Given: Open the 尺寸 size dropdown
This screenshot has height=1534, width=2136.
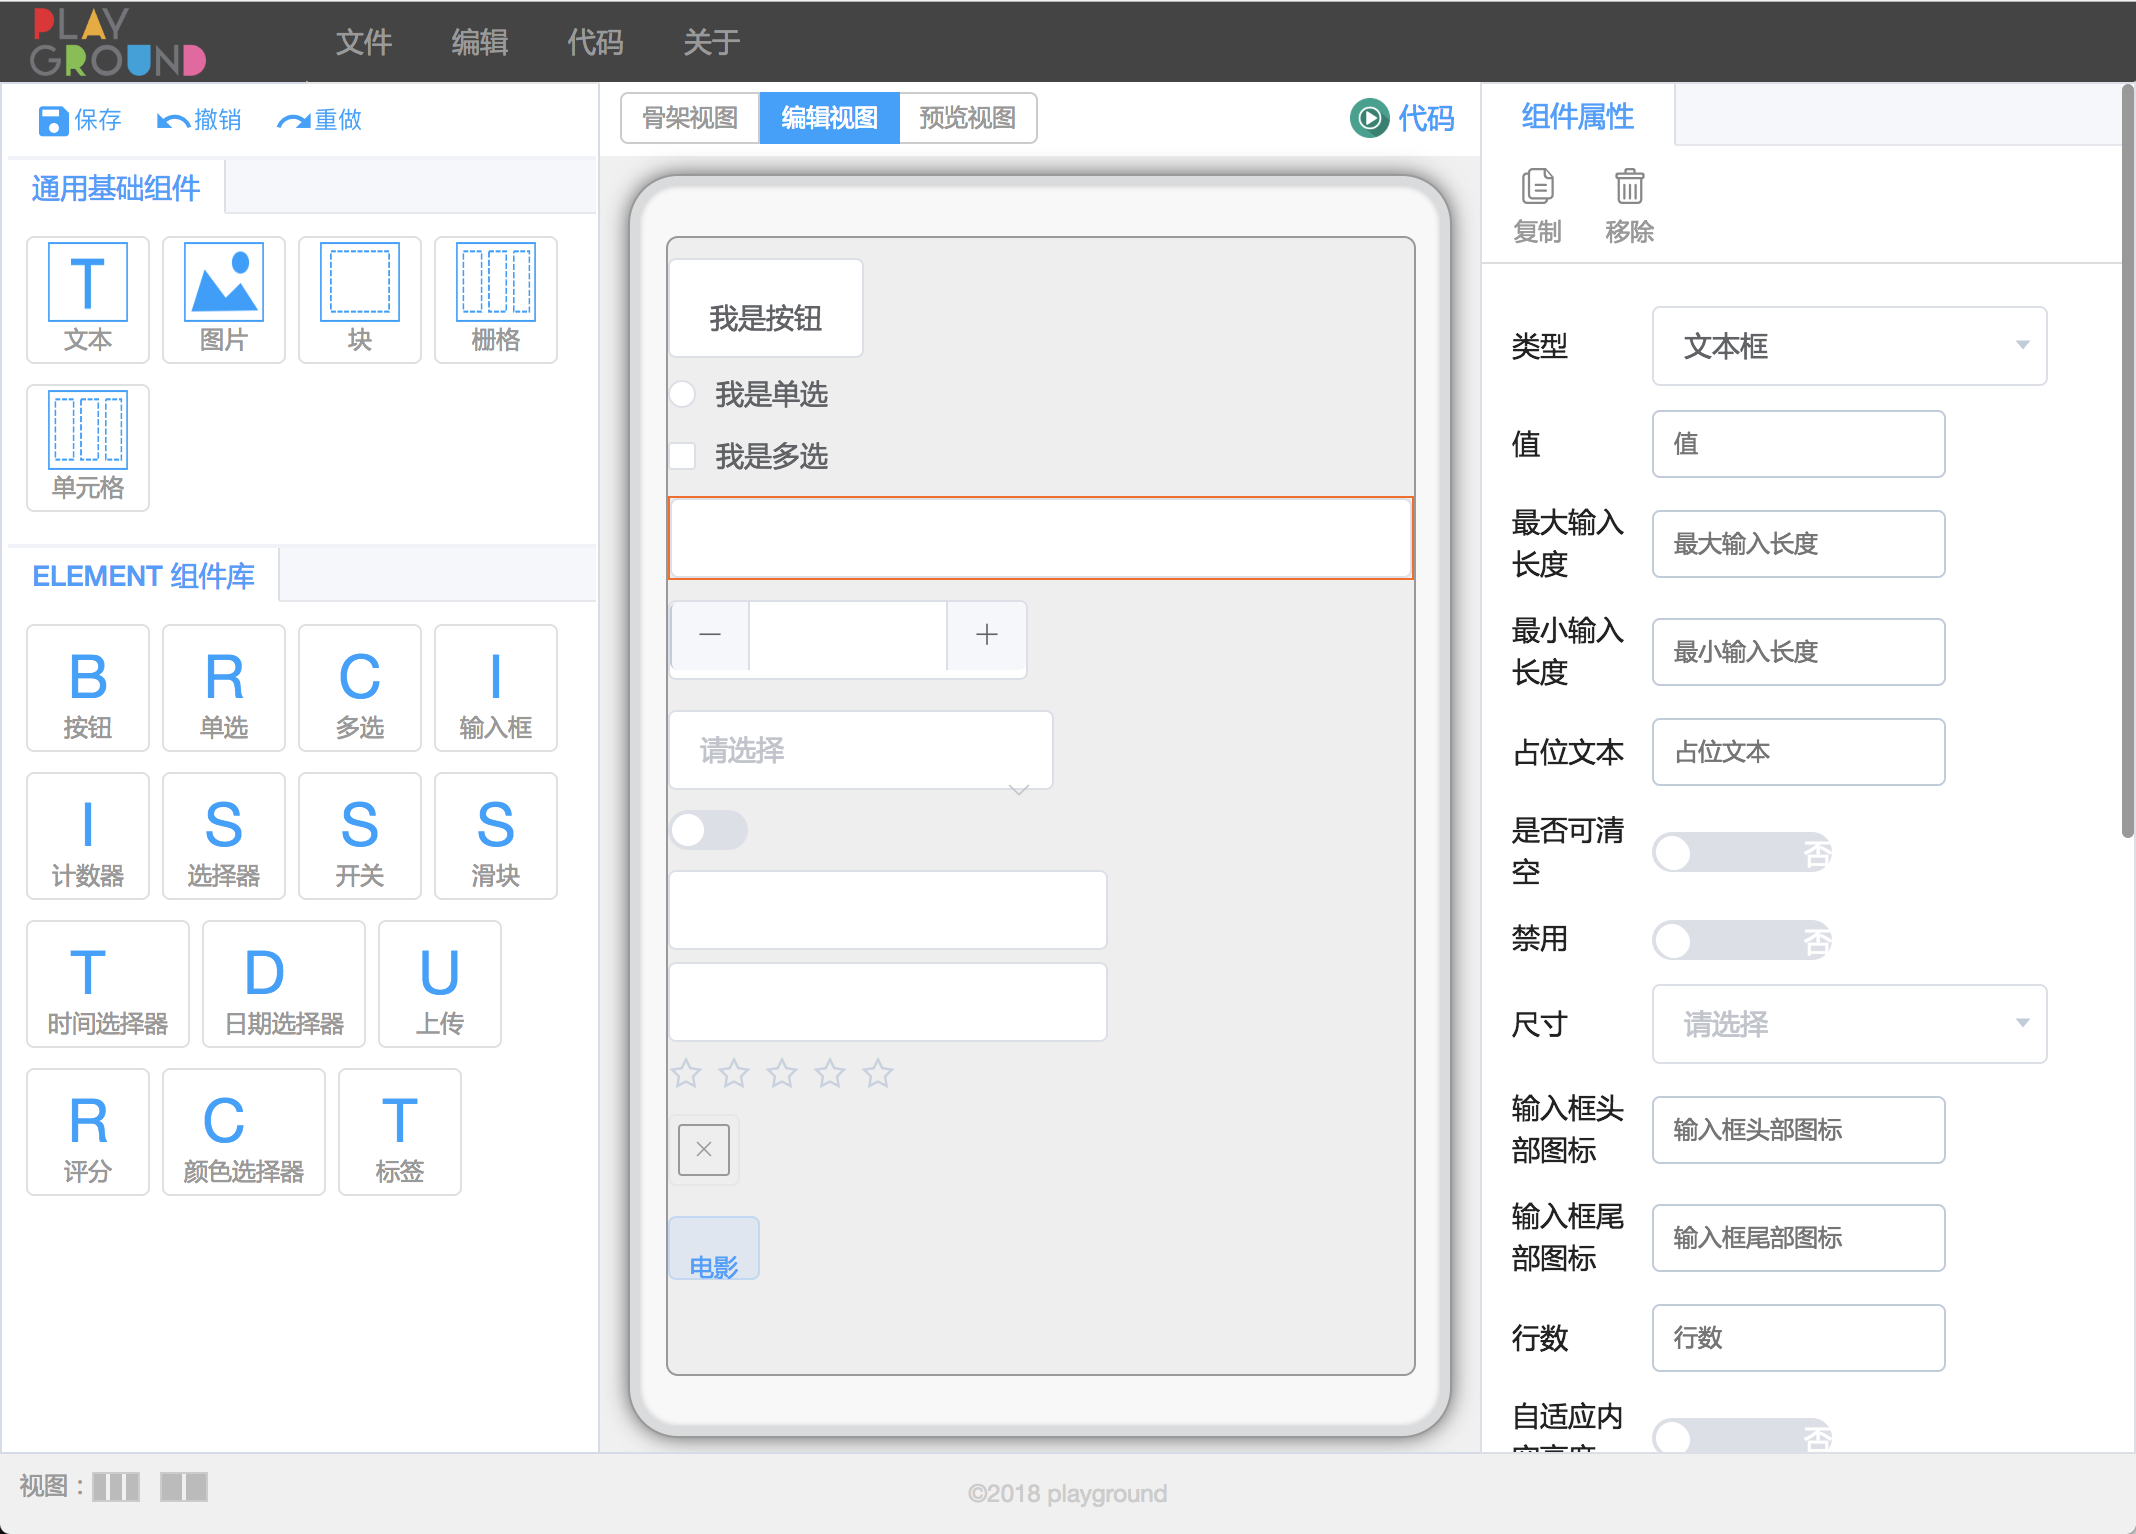Looking at the screenshot, I should tap(1848, 1024).
